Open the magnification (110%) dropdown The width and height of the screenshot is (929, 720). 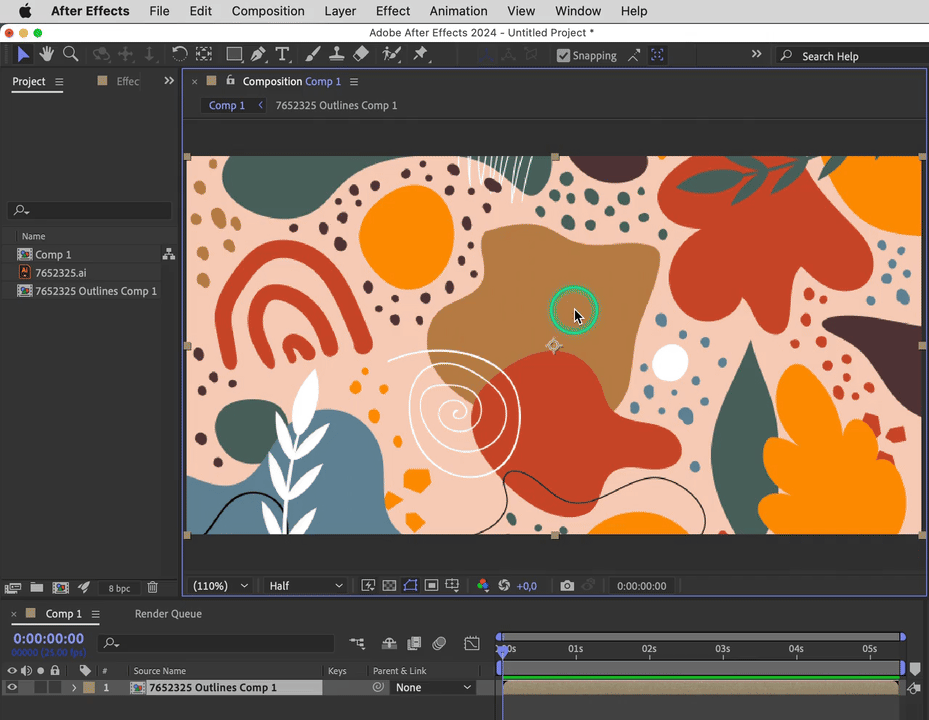(221, 586)
